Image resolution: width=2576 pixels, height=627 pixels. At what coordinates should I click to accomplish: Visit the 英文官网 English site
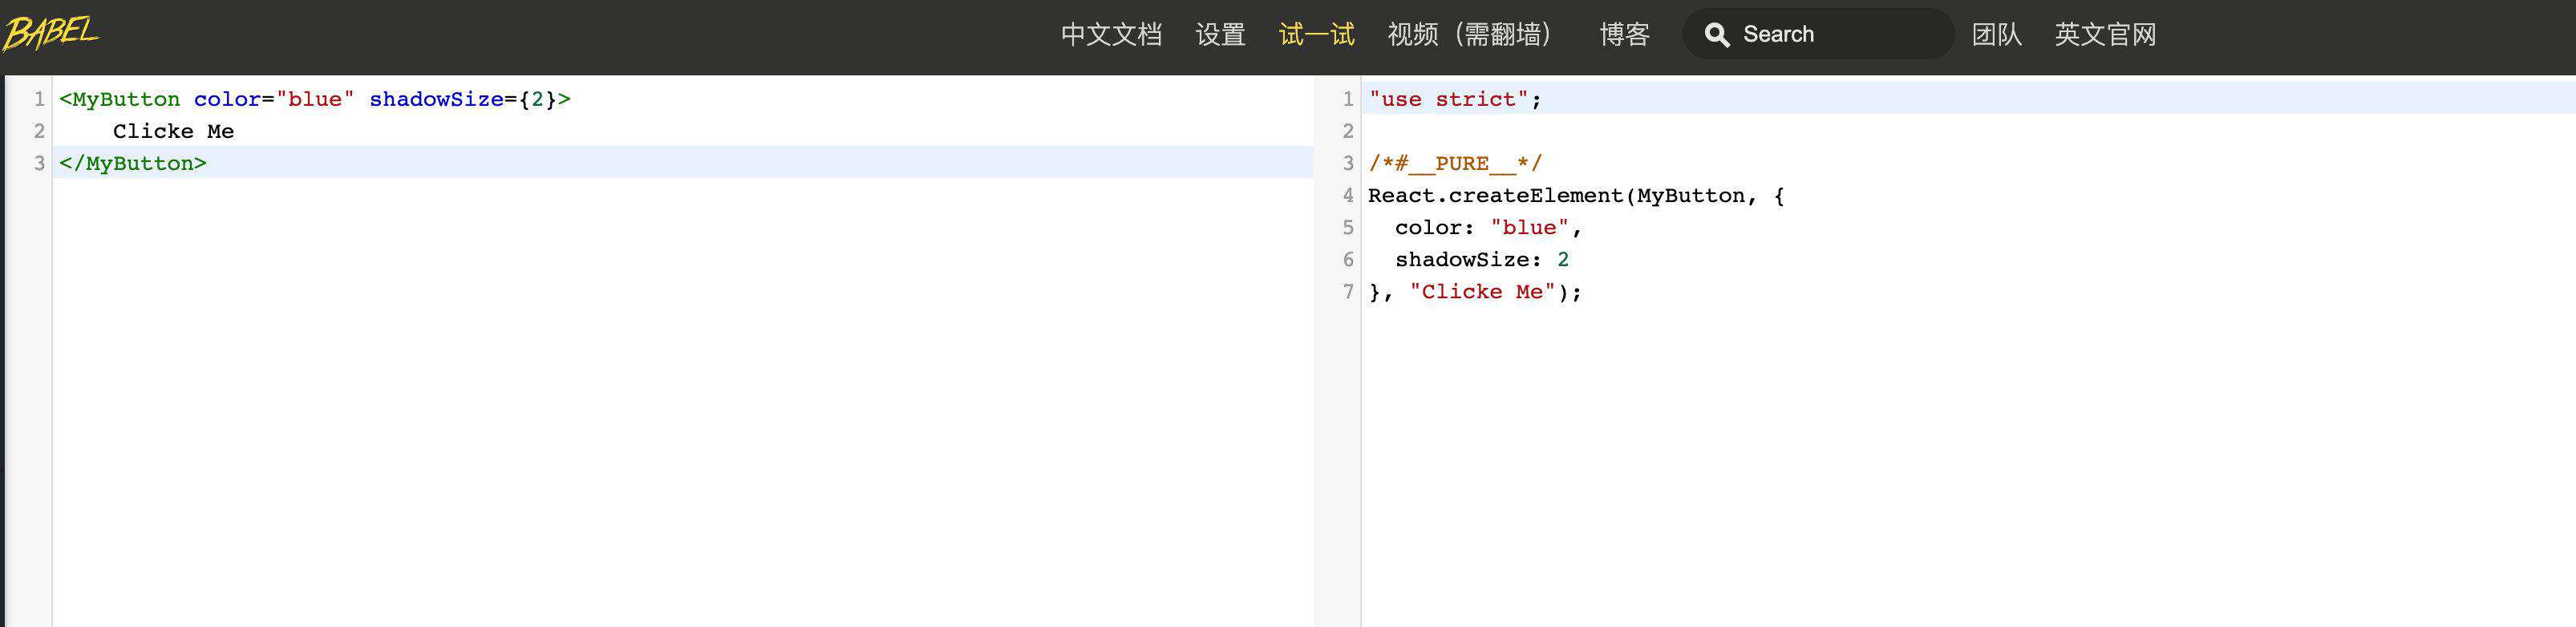2105,35
